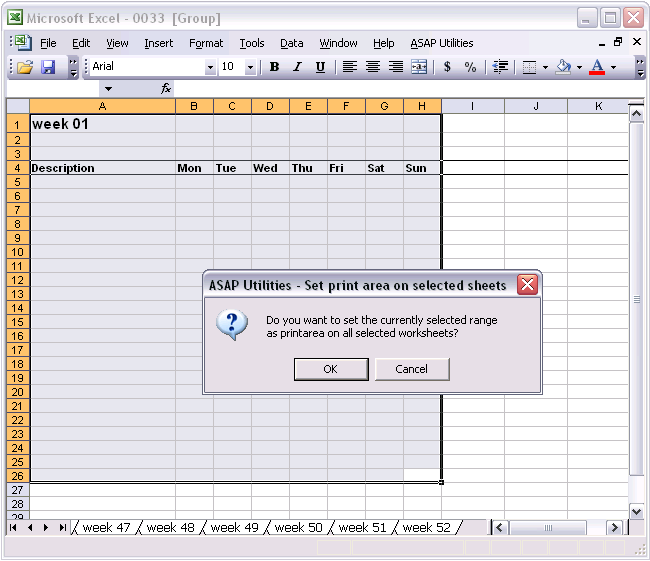Open the Name Box dropdown
The height and width of the screenshot is (561, 650).
tap(109, 89)
